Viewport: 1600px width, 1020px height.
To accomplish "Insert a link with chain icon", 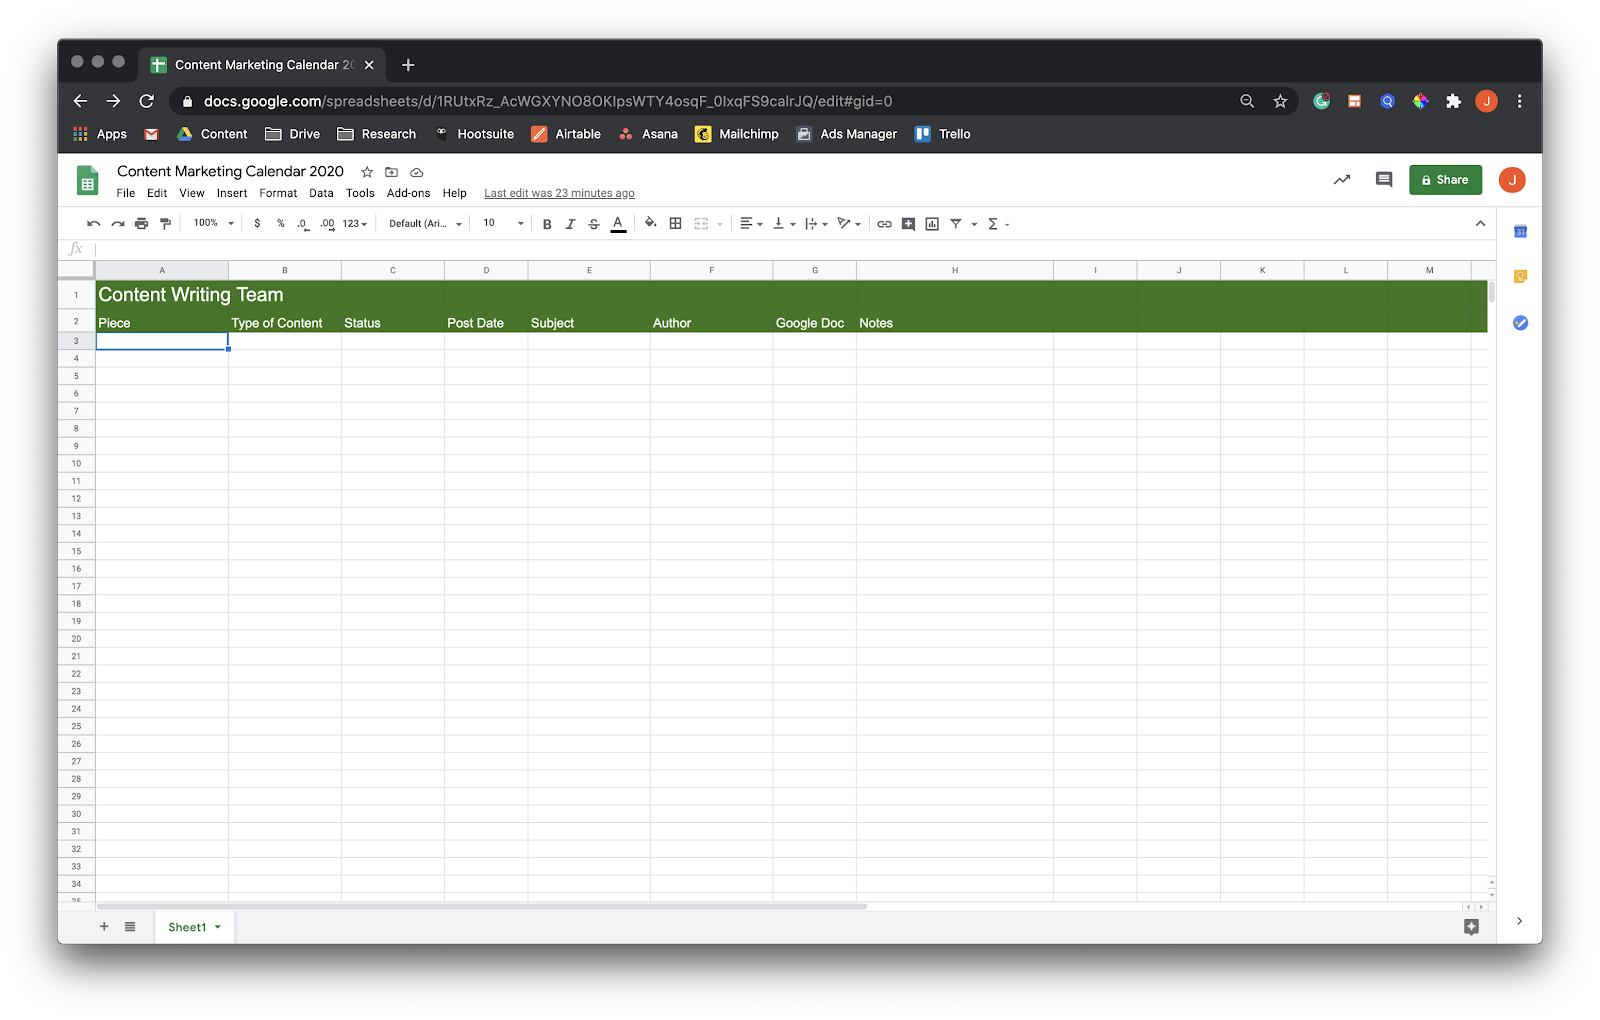I will [885, 224].
